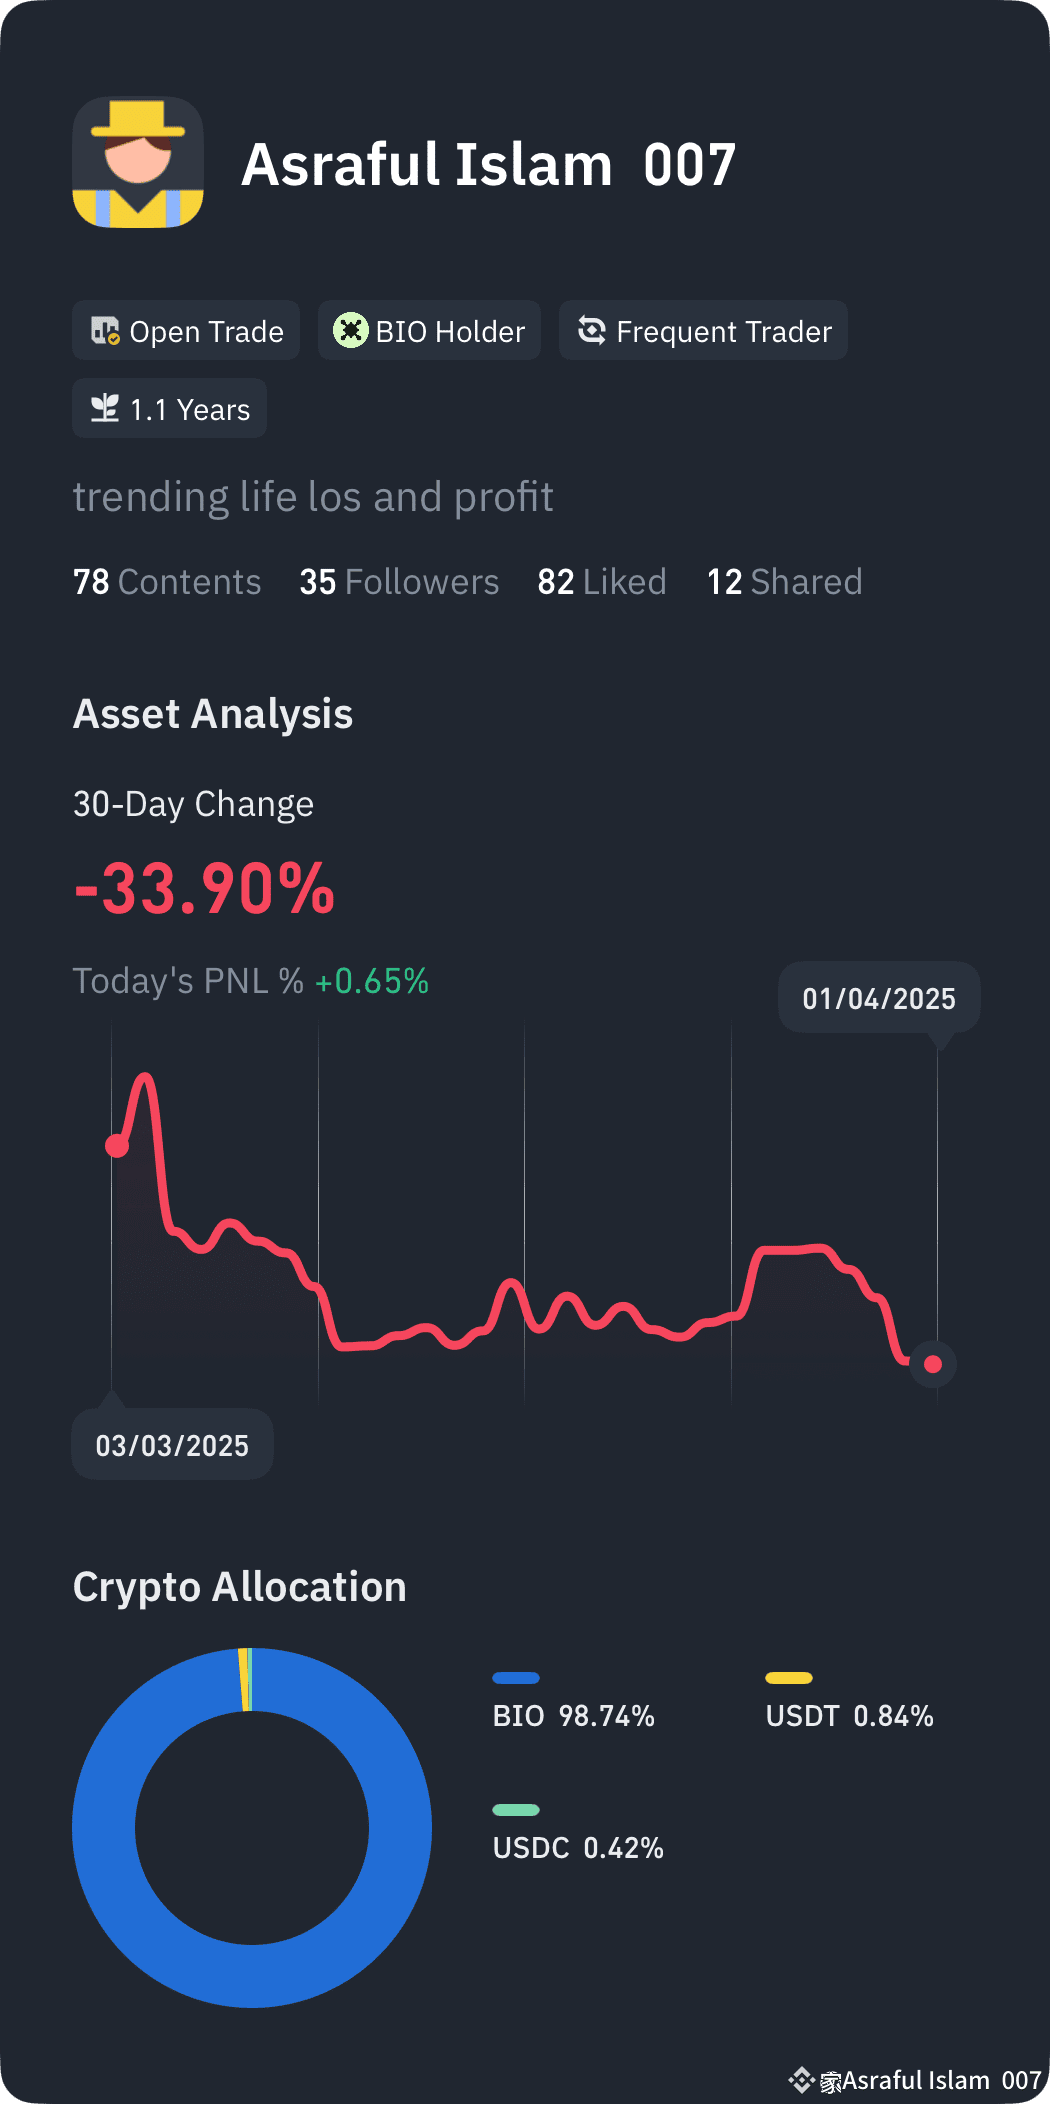Screen dimensions: 1050x2104
Task: Click the 01/04/2025 date tooltip
Action: click(879, 998)
